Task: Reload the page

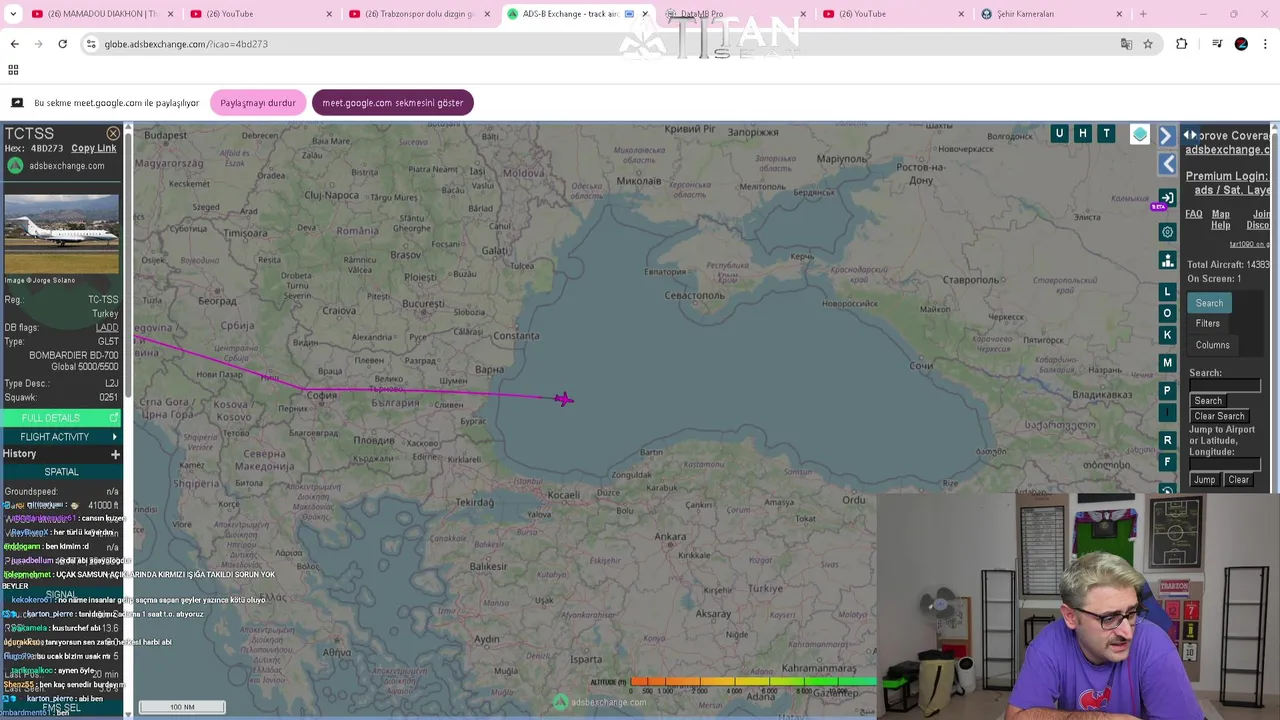Action: [62, 44]
